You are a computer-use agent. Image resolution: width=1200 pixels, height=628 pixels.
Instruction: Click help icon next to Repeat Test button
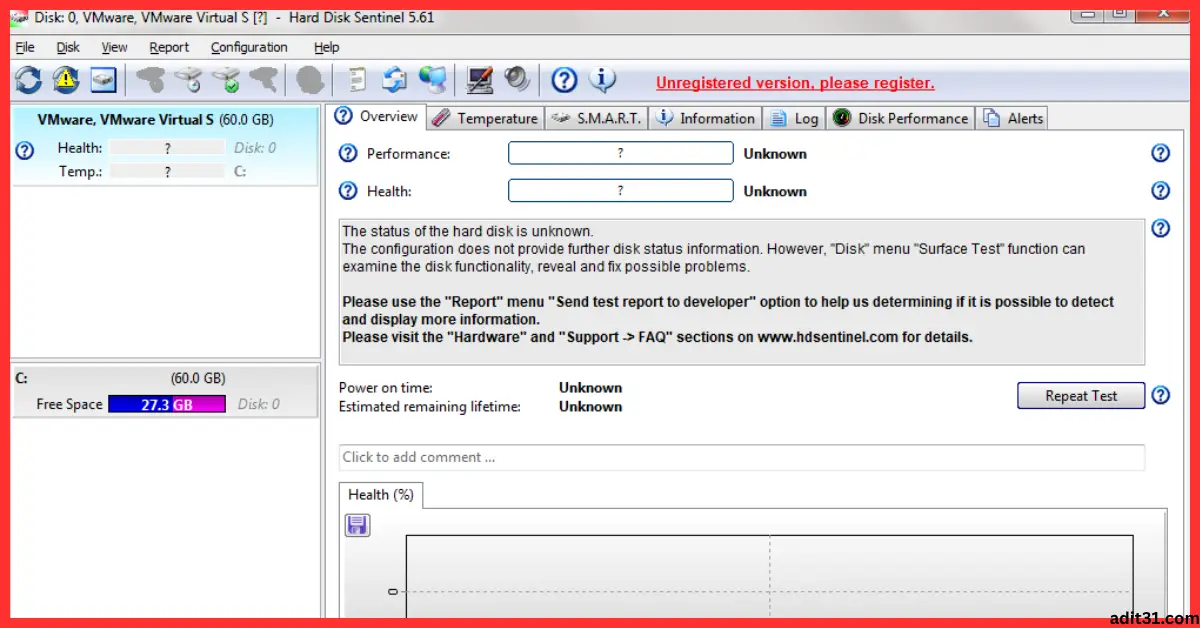tap(1160, 395)
